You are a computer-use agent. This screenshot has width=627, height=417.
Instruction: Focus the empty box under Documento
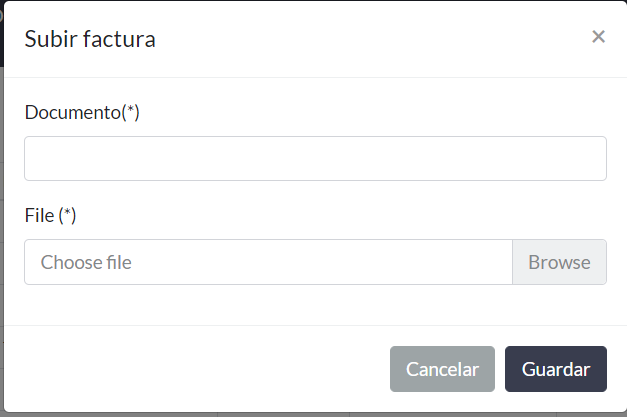coord(315,158)
